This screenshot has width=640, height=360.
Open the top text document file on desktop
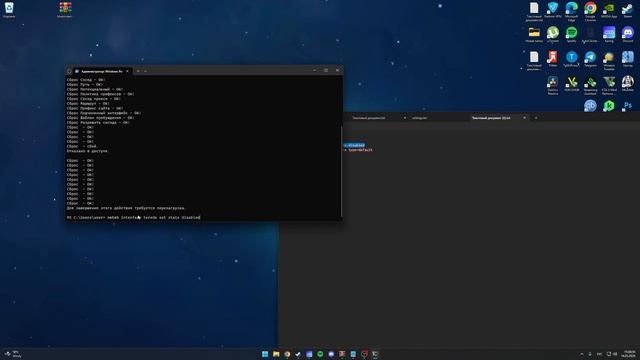click(x=534, y=11)
